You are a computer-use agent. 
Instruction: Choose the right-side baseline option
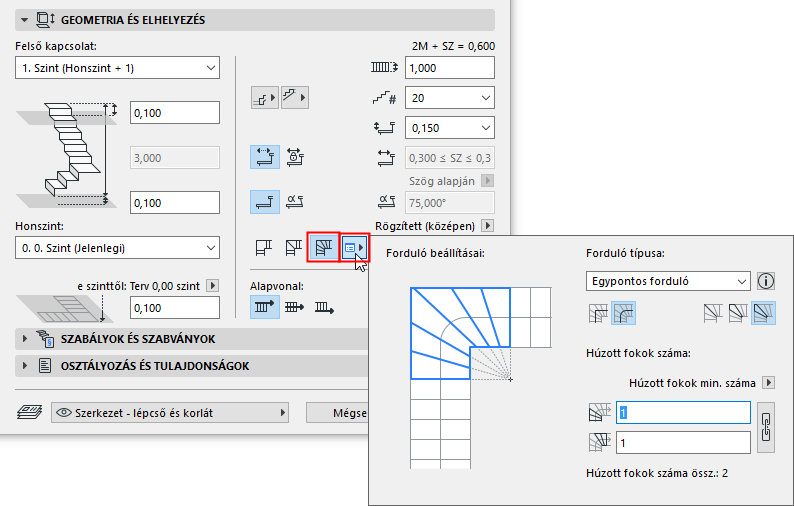tap(324, 307)
